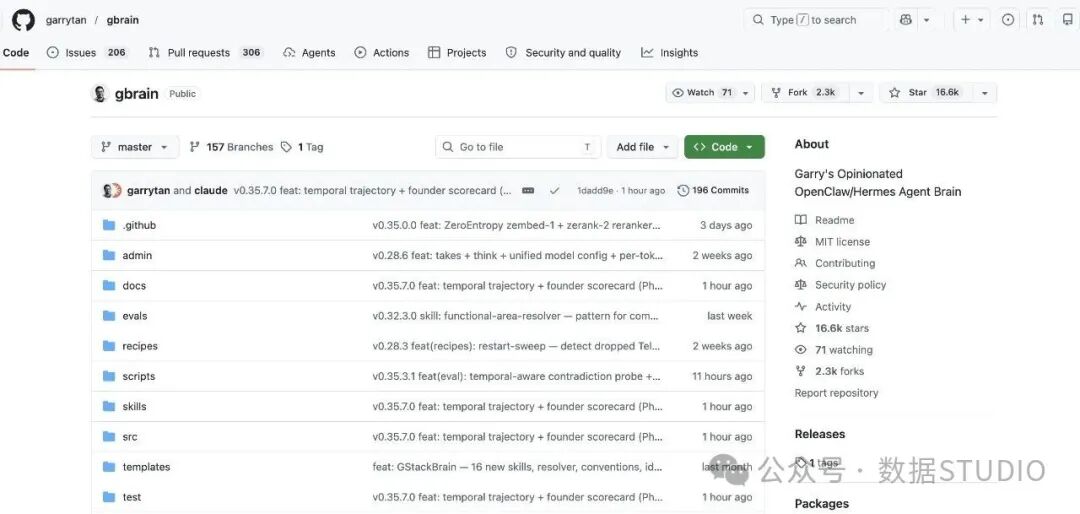
Task: Switch to the Code tab
Action: click(16, 52)
